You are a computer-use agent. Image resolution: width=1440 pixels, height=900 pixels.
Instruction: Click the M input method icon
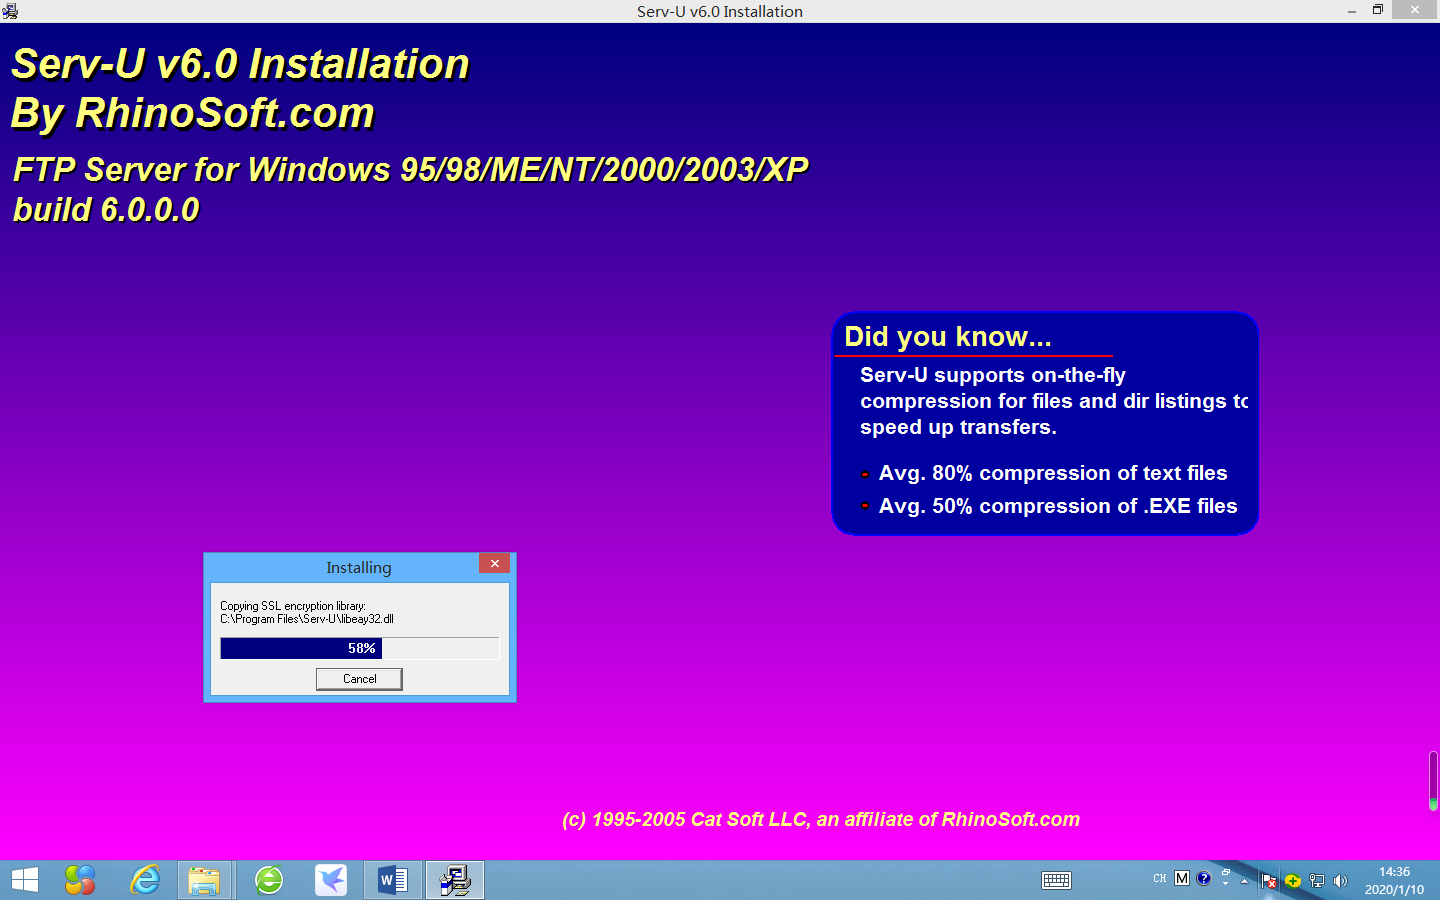coord(1182,878)
